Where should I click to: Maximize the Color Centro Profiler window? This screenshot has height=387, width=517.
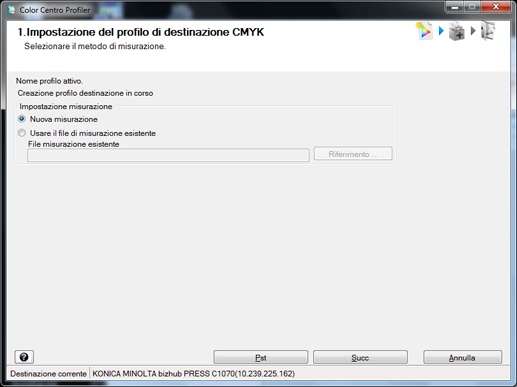click(472, 7)
